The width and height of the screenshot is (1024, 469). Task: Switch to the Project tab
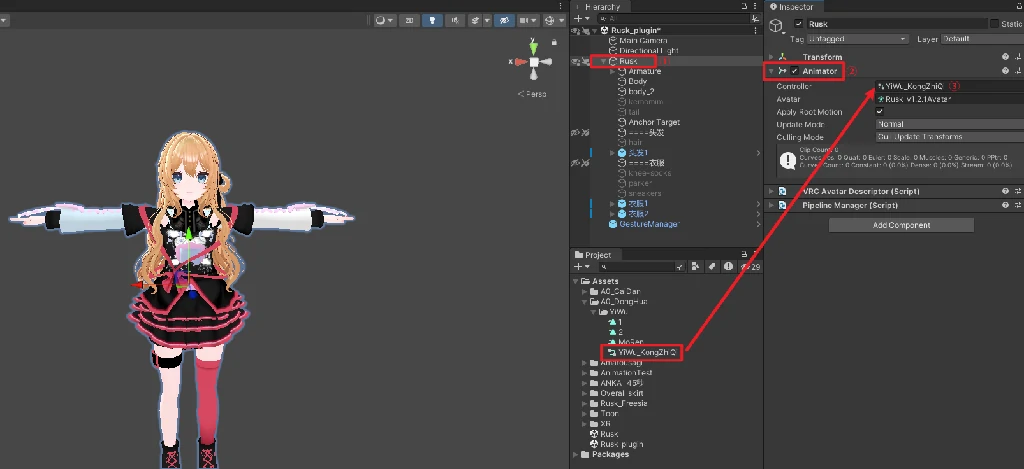597,256
